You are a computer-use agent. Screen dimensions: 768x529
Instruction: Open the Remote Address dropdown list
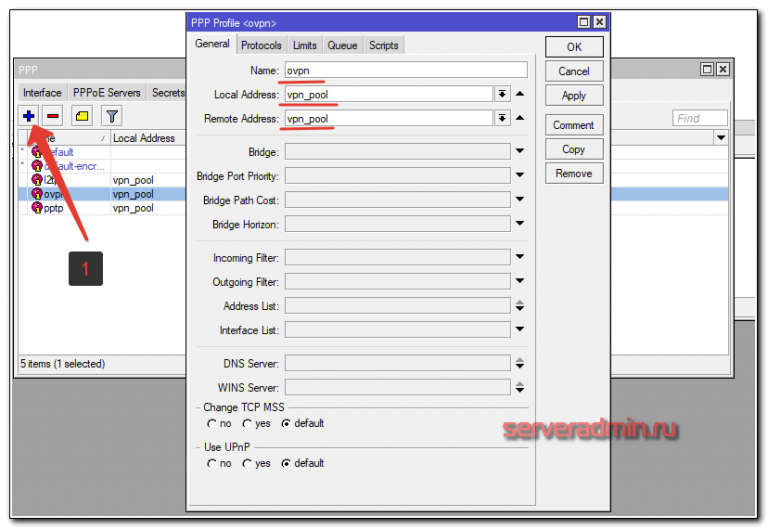click(501, 118)
